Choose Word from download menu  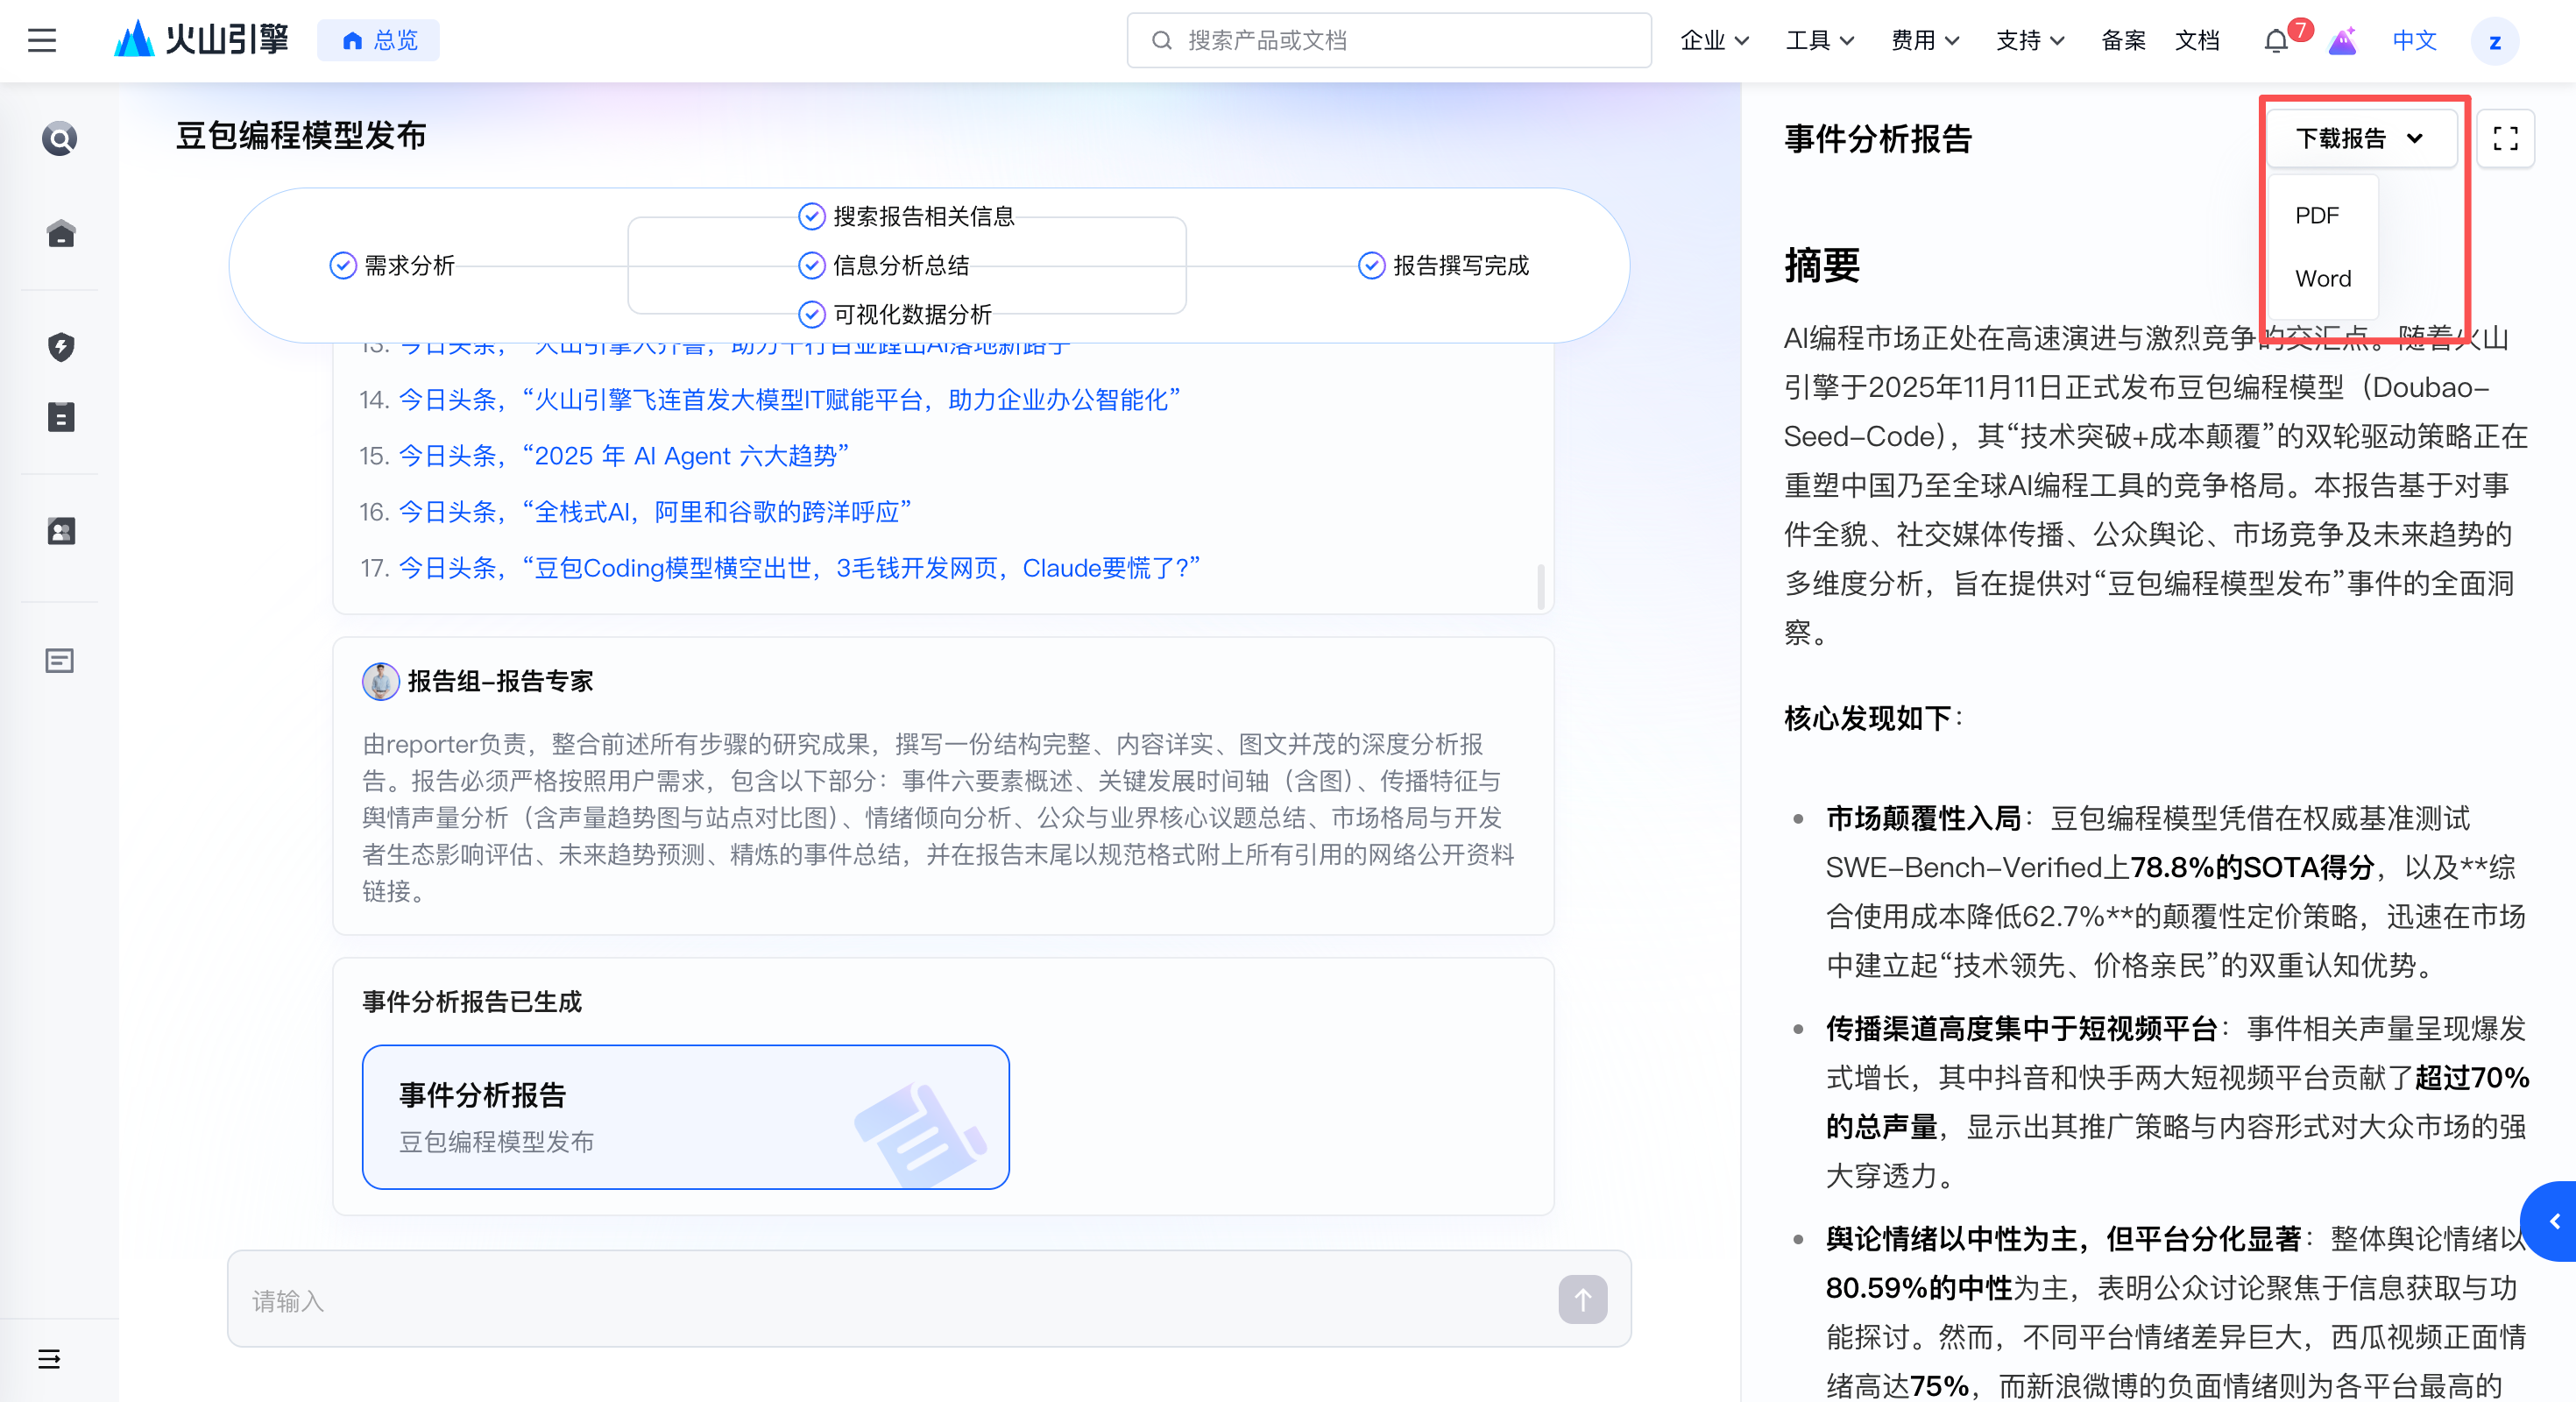coord(2322,278)
